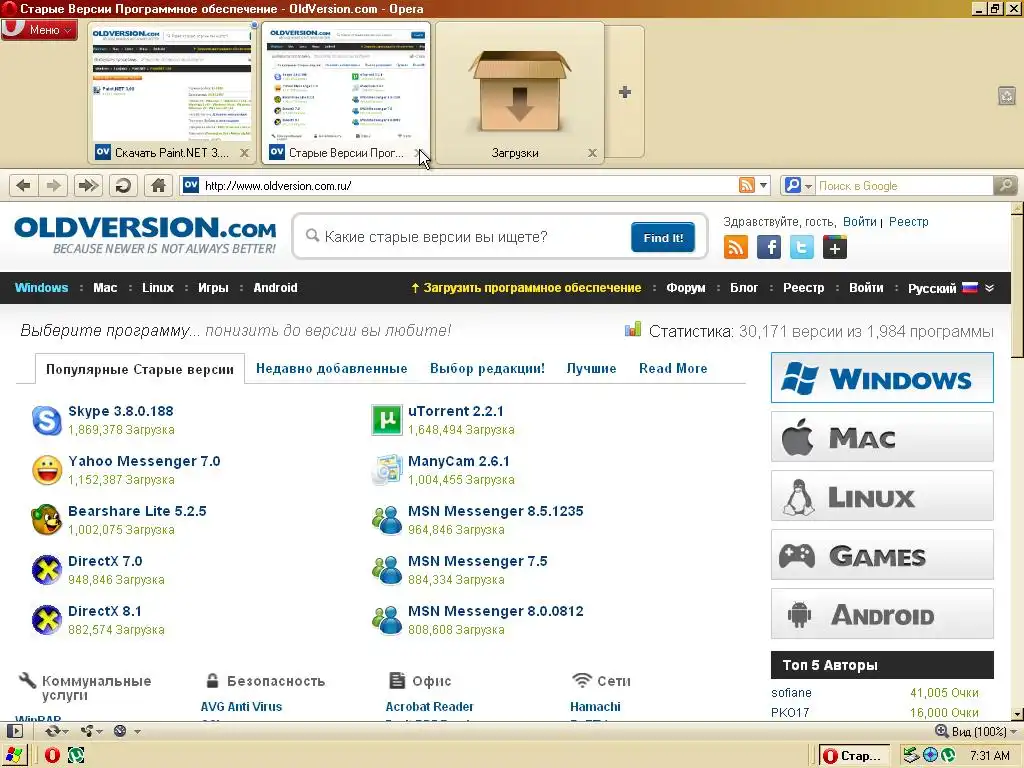
Task: Click the Поиск в Google search field
Action: click(x=904, y=185)
